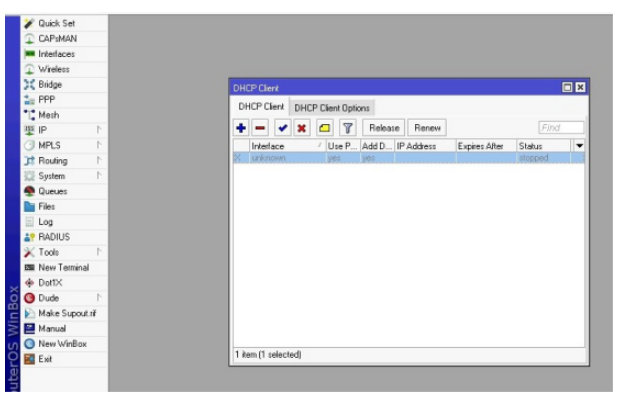Image resolution: width=620 pixels, height=405 pixels.
Task: Open New Terminal from the sidebar
Action: (x=63, y=267)
